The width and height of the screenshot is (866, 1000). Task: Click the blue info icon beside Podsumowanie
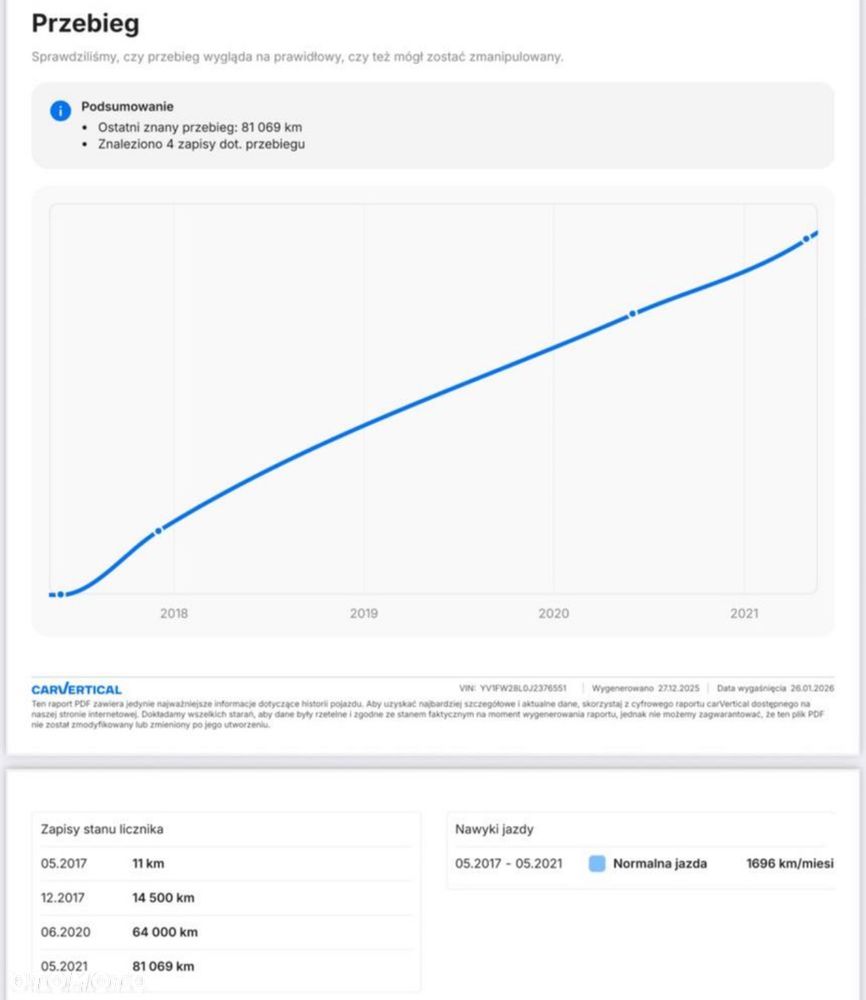pos(60,110)
